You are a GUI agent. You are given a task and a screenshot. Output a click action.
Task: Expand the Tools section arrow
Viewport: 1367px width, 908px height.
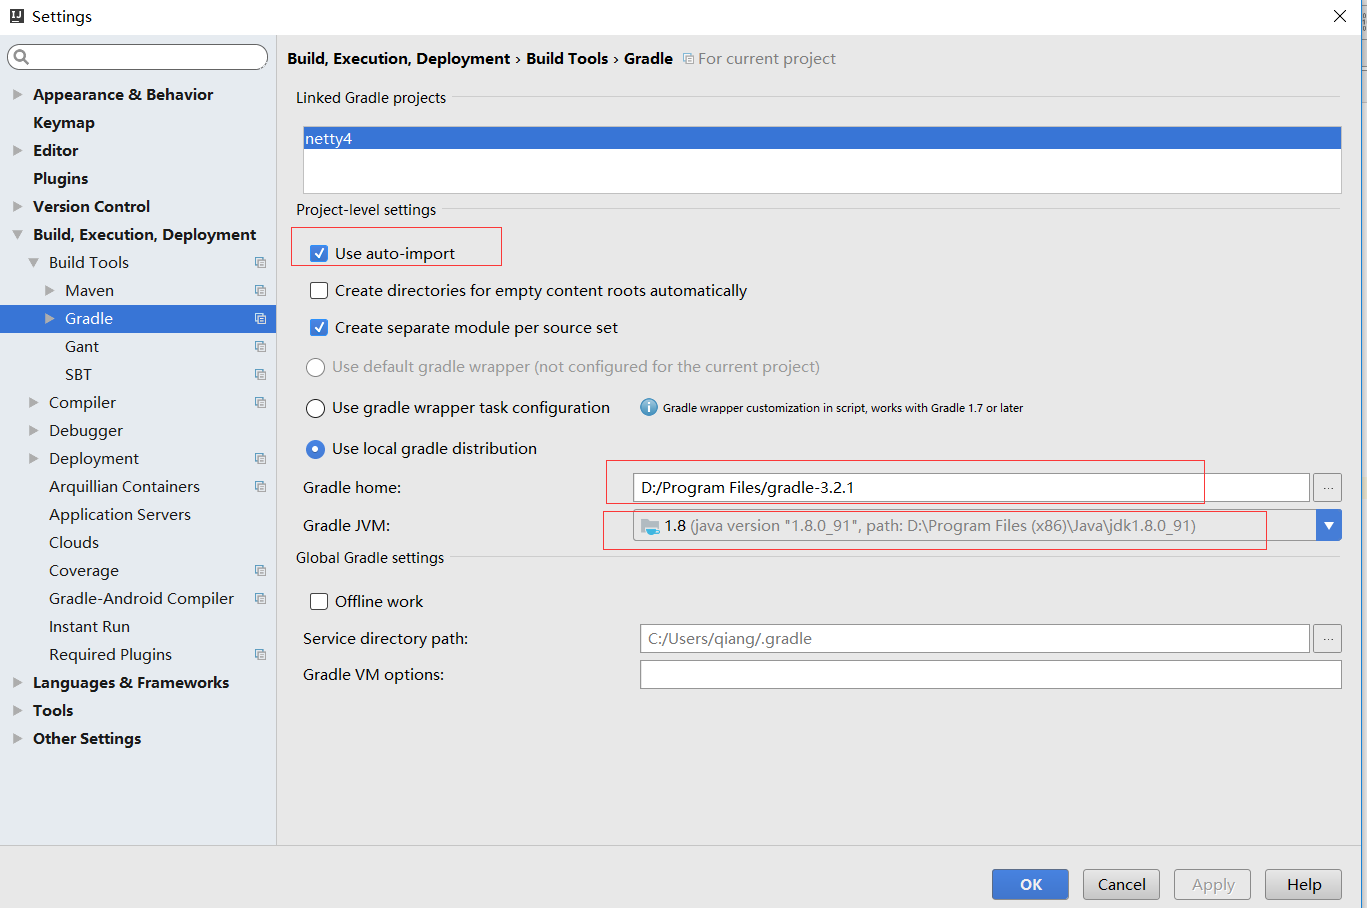(17, 710)
